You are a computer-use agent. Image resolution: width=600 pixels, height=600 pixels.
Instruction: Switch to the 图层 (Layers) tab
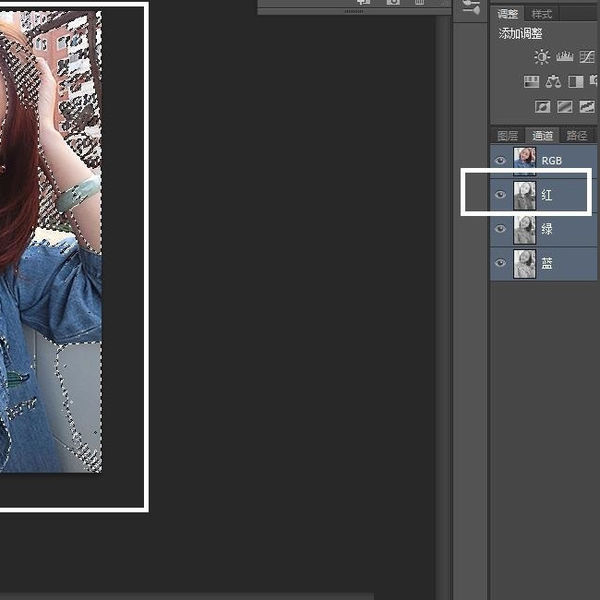point(508,136)
